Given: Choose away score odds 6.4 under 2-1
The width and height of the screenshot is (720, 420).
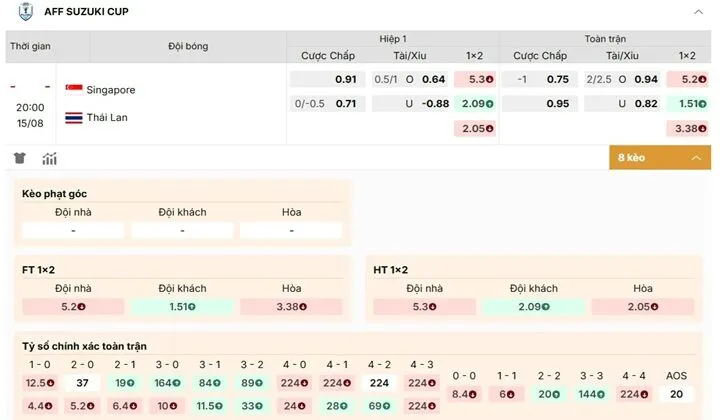Looking at the screenshot, I should pyautogui.click(x=124, y=406).
